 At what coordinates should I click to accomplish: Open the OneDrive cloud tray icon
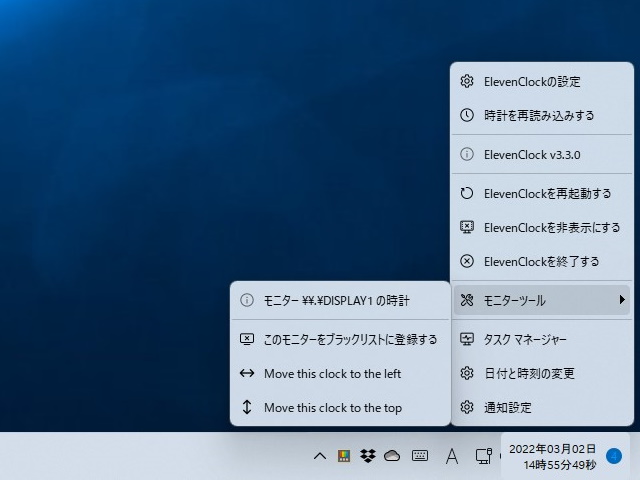tap(392, 456)
